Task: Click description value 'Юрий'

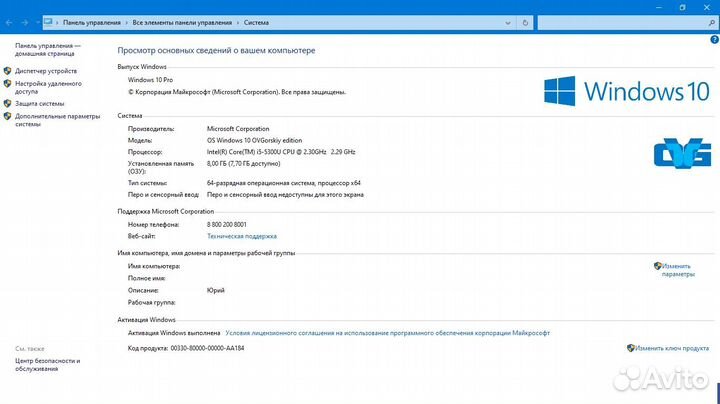Action: [215, 291]
